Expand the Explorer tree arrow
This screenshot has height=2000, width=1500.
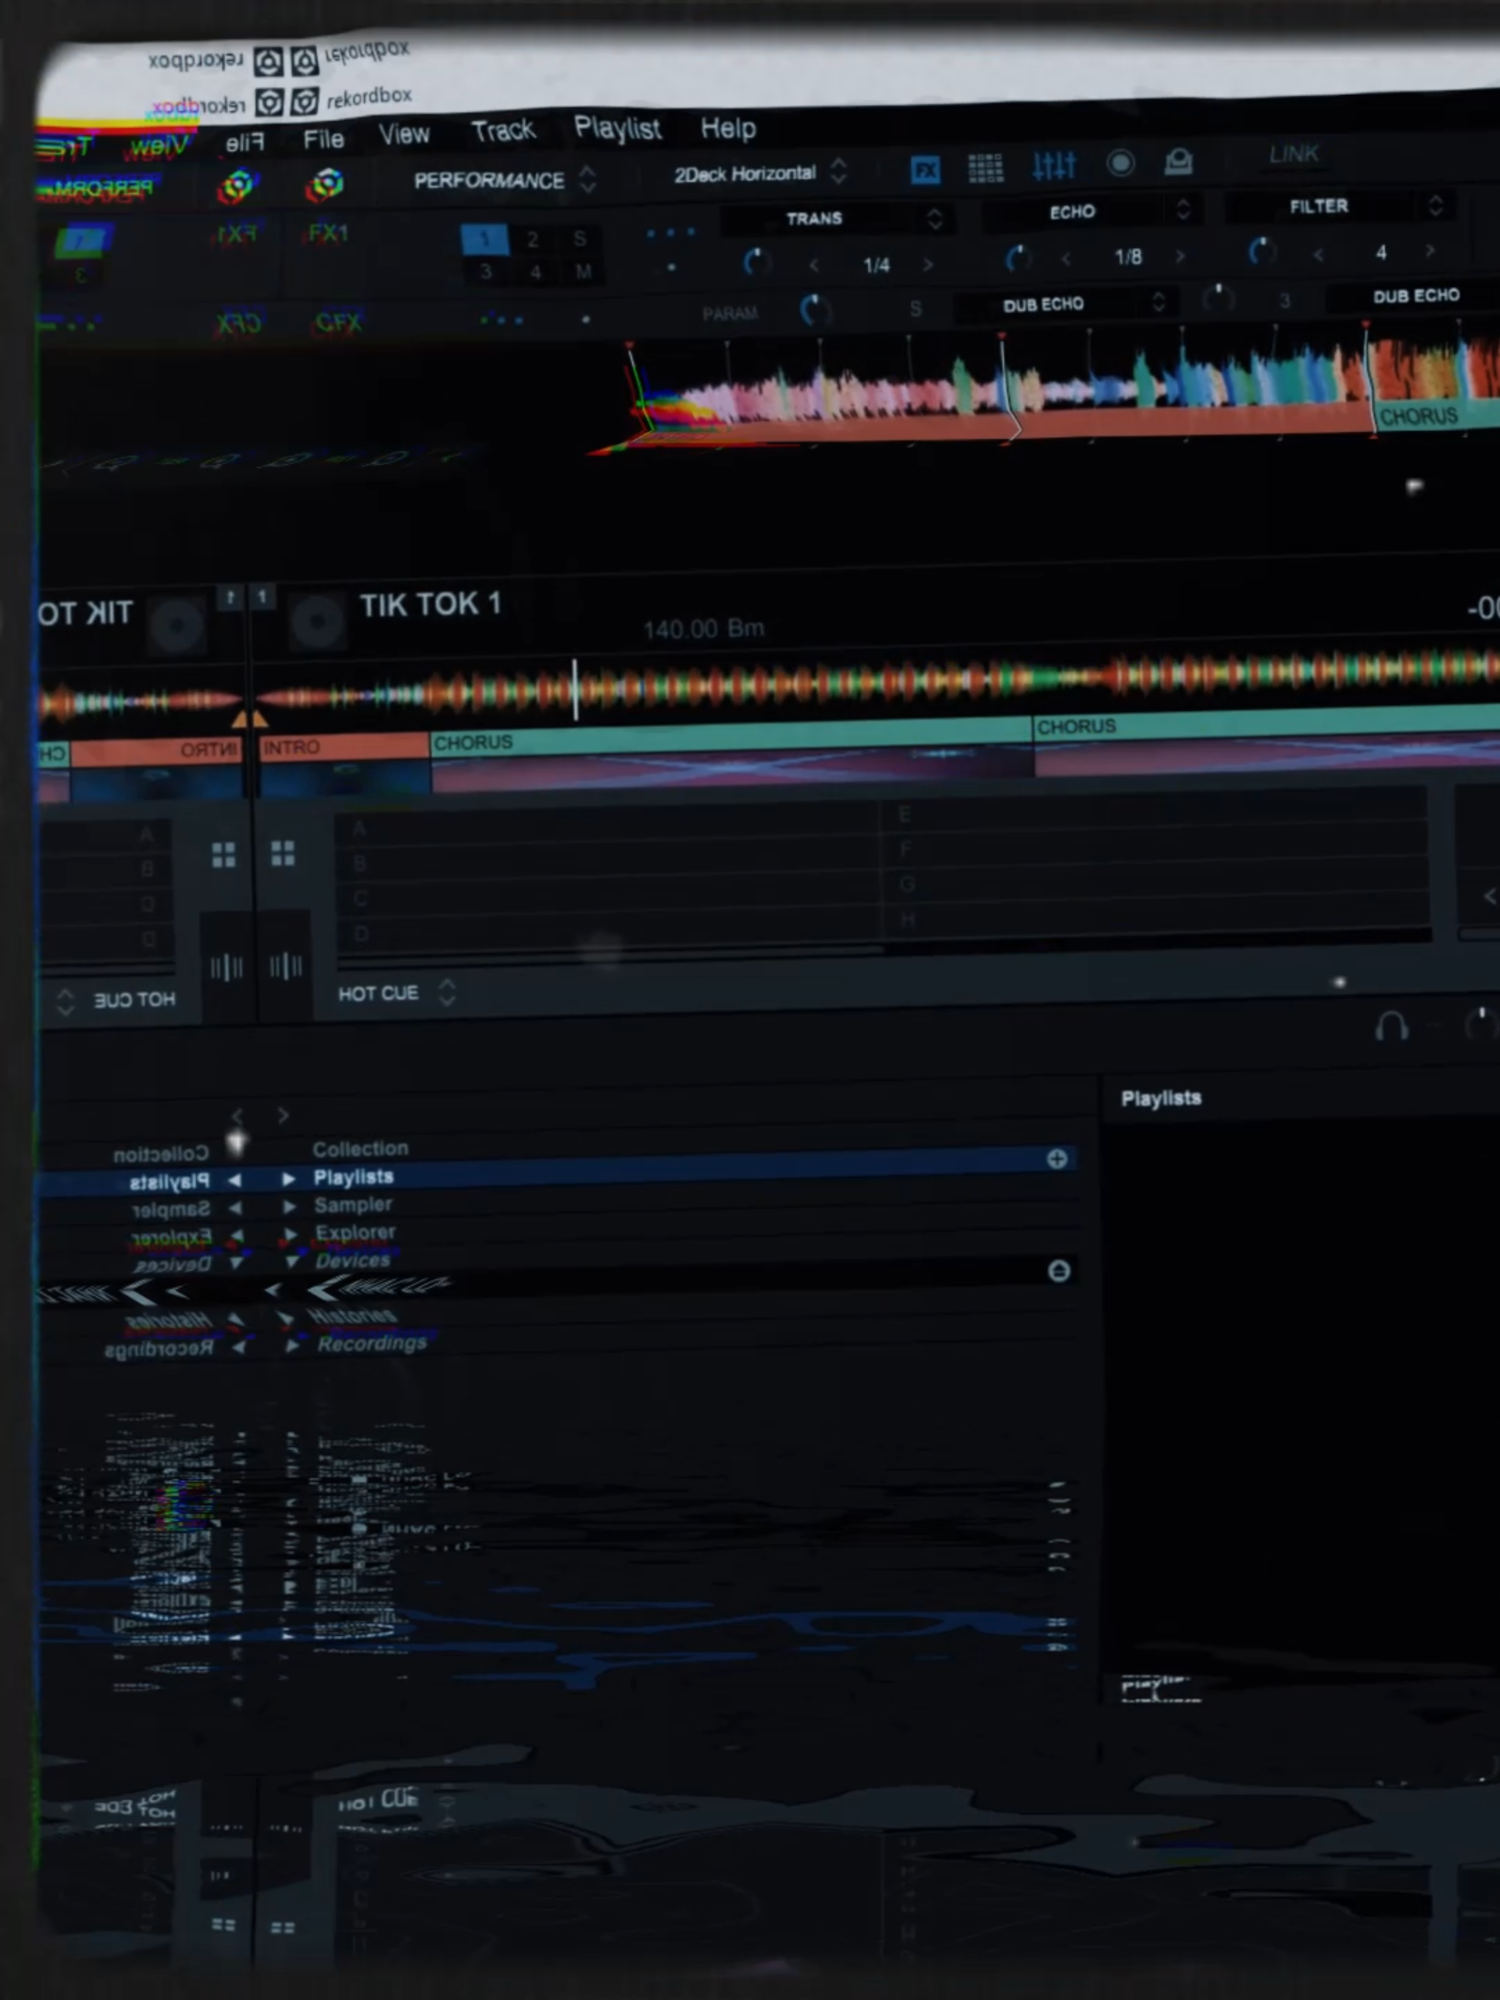pyautogui.click(x=291, y=1234)
